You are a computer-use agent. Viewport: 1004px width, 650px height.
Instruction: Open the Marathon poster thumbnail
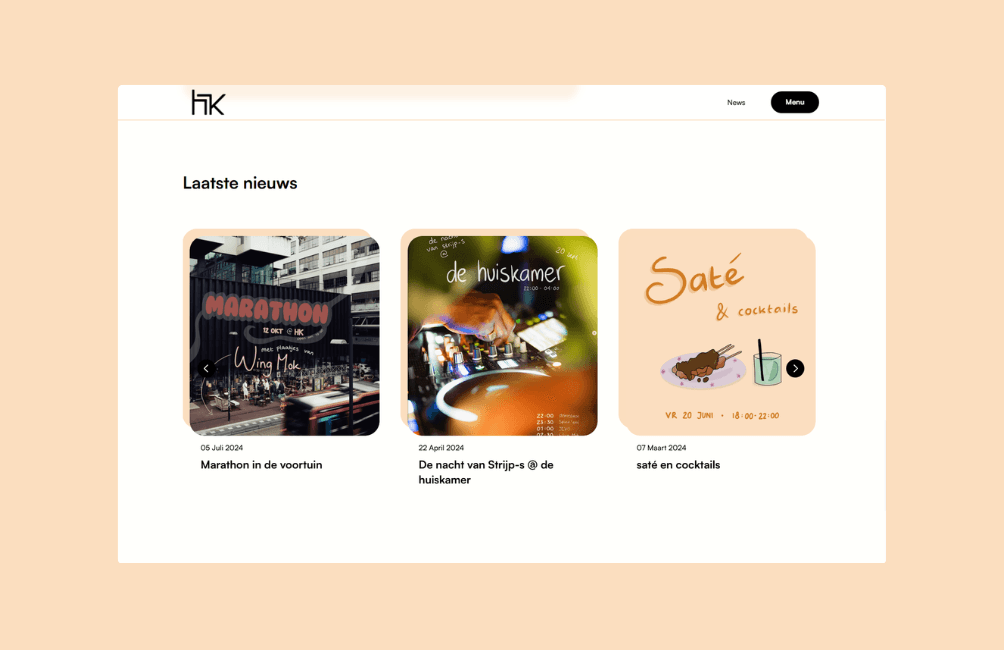284,336
